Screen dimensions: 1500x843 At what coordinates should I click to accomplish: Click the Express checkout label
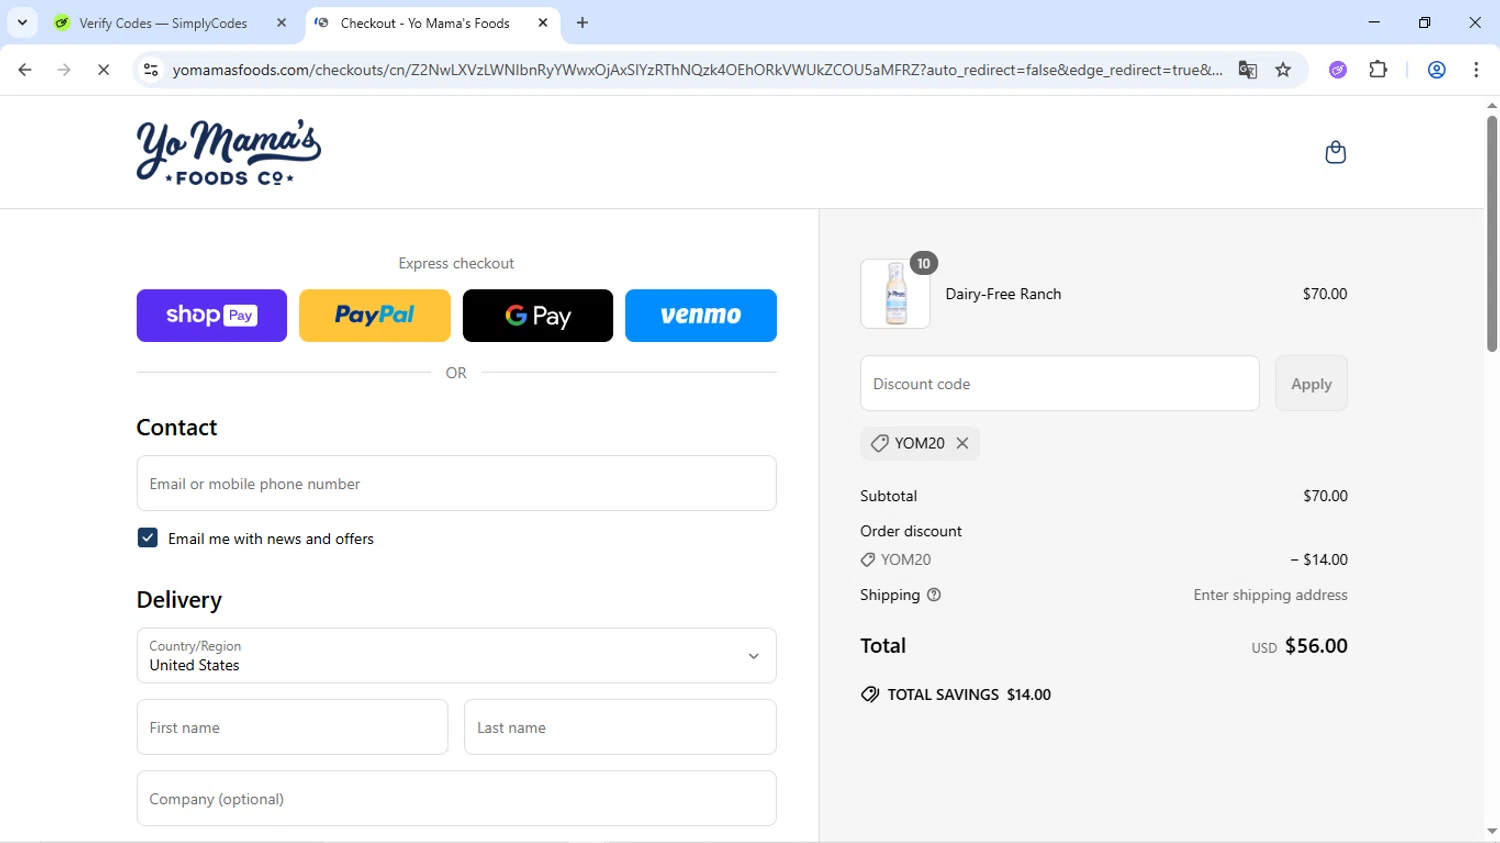[456, 263]
